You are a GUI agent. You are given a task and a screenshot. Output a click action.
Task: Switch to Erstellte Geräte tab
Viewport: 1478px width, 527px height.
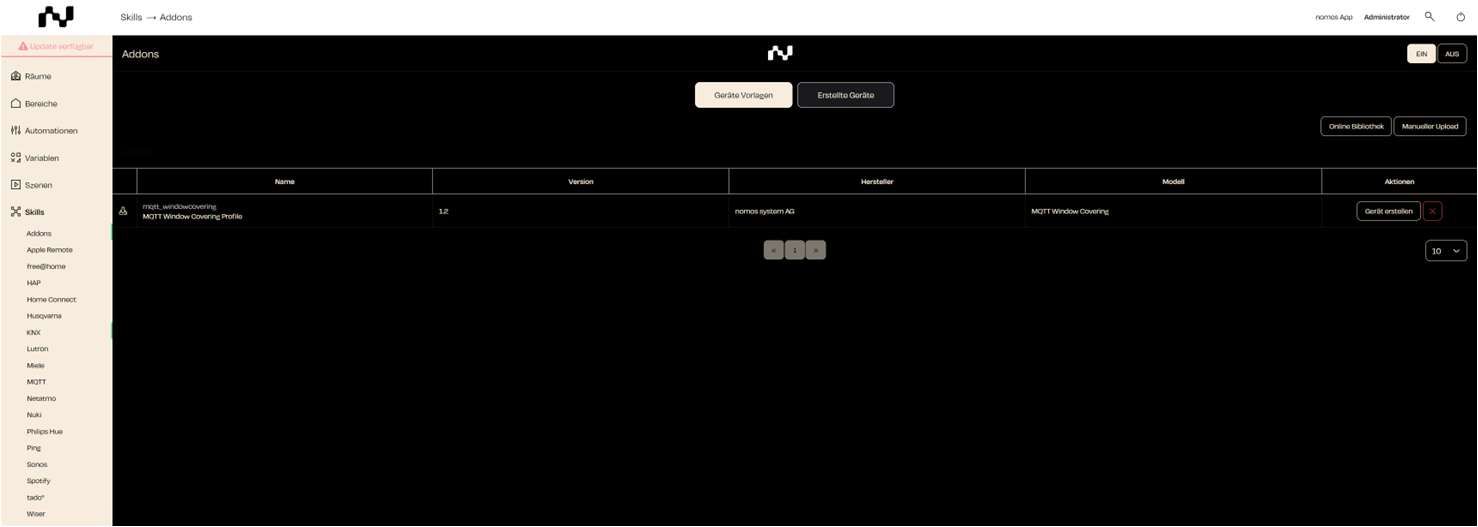click(x=845, y=95)
